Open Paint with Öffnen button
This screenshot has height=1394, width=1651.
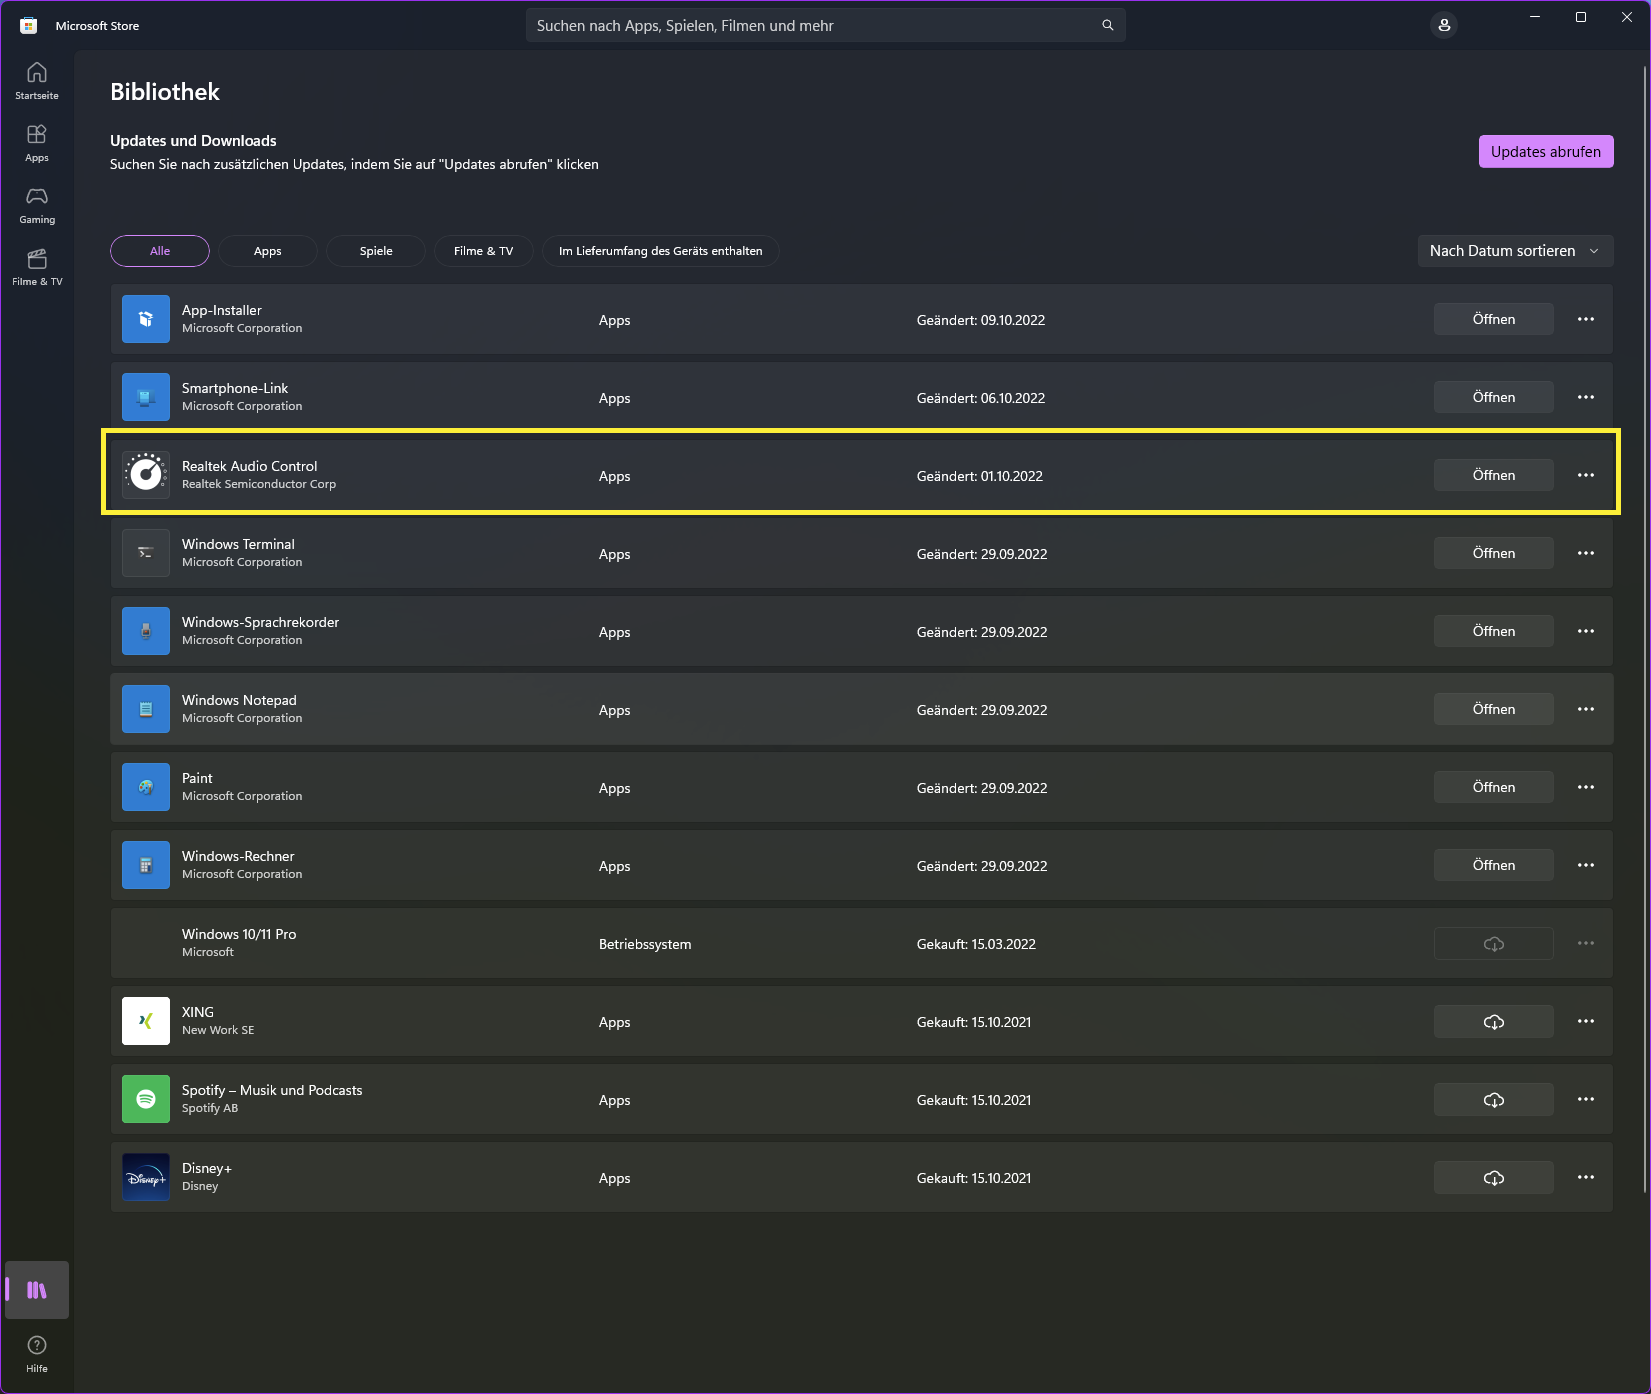pyautogui.click(x=1494, y=787)
